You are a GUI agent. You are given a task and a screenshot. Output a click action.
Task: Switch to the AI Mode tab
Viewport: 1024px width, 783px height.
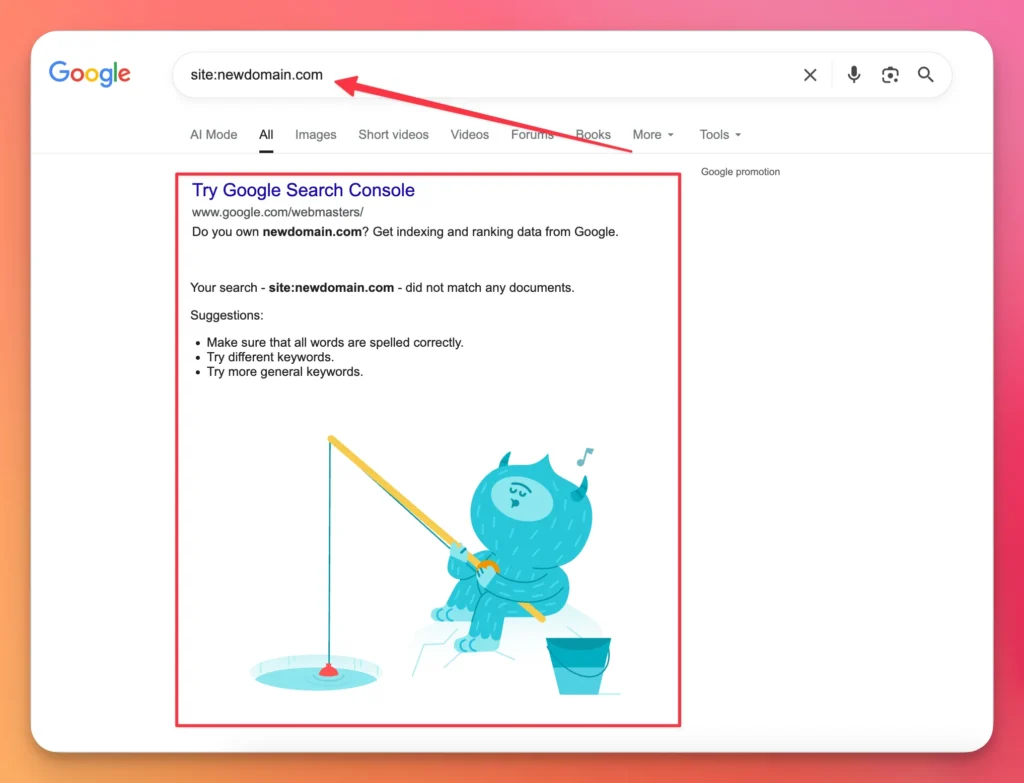[x=214, y=134]
